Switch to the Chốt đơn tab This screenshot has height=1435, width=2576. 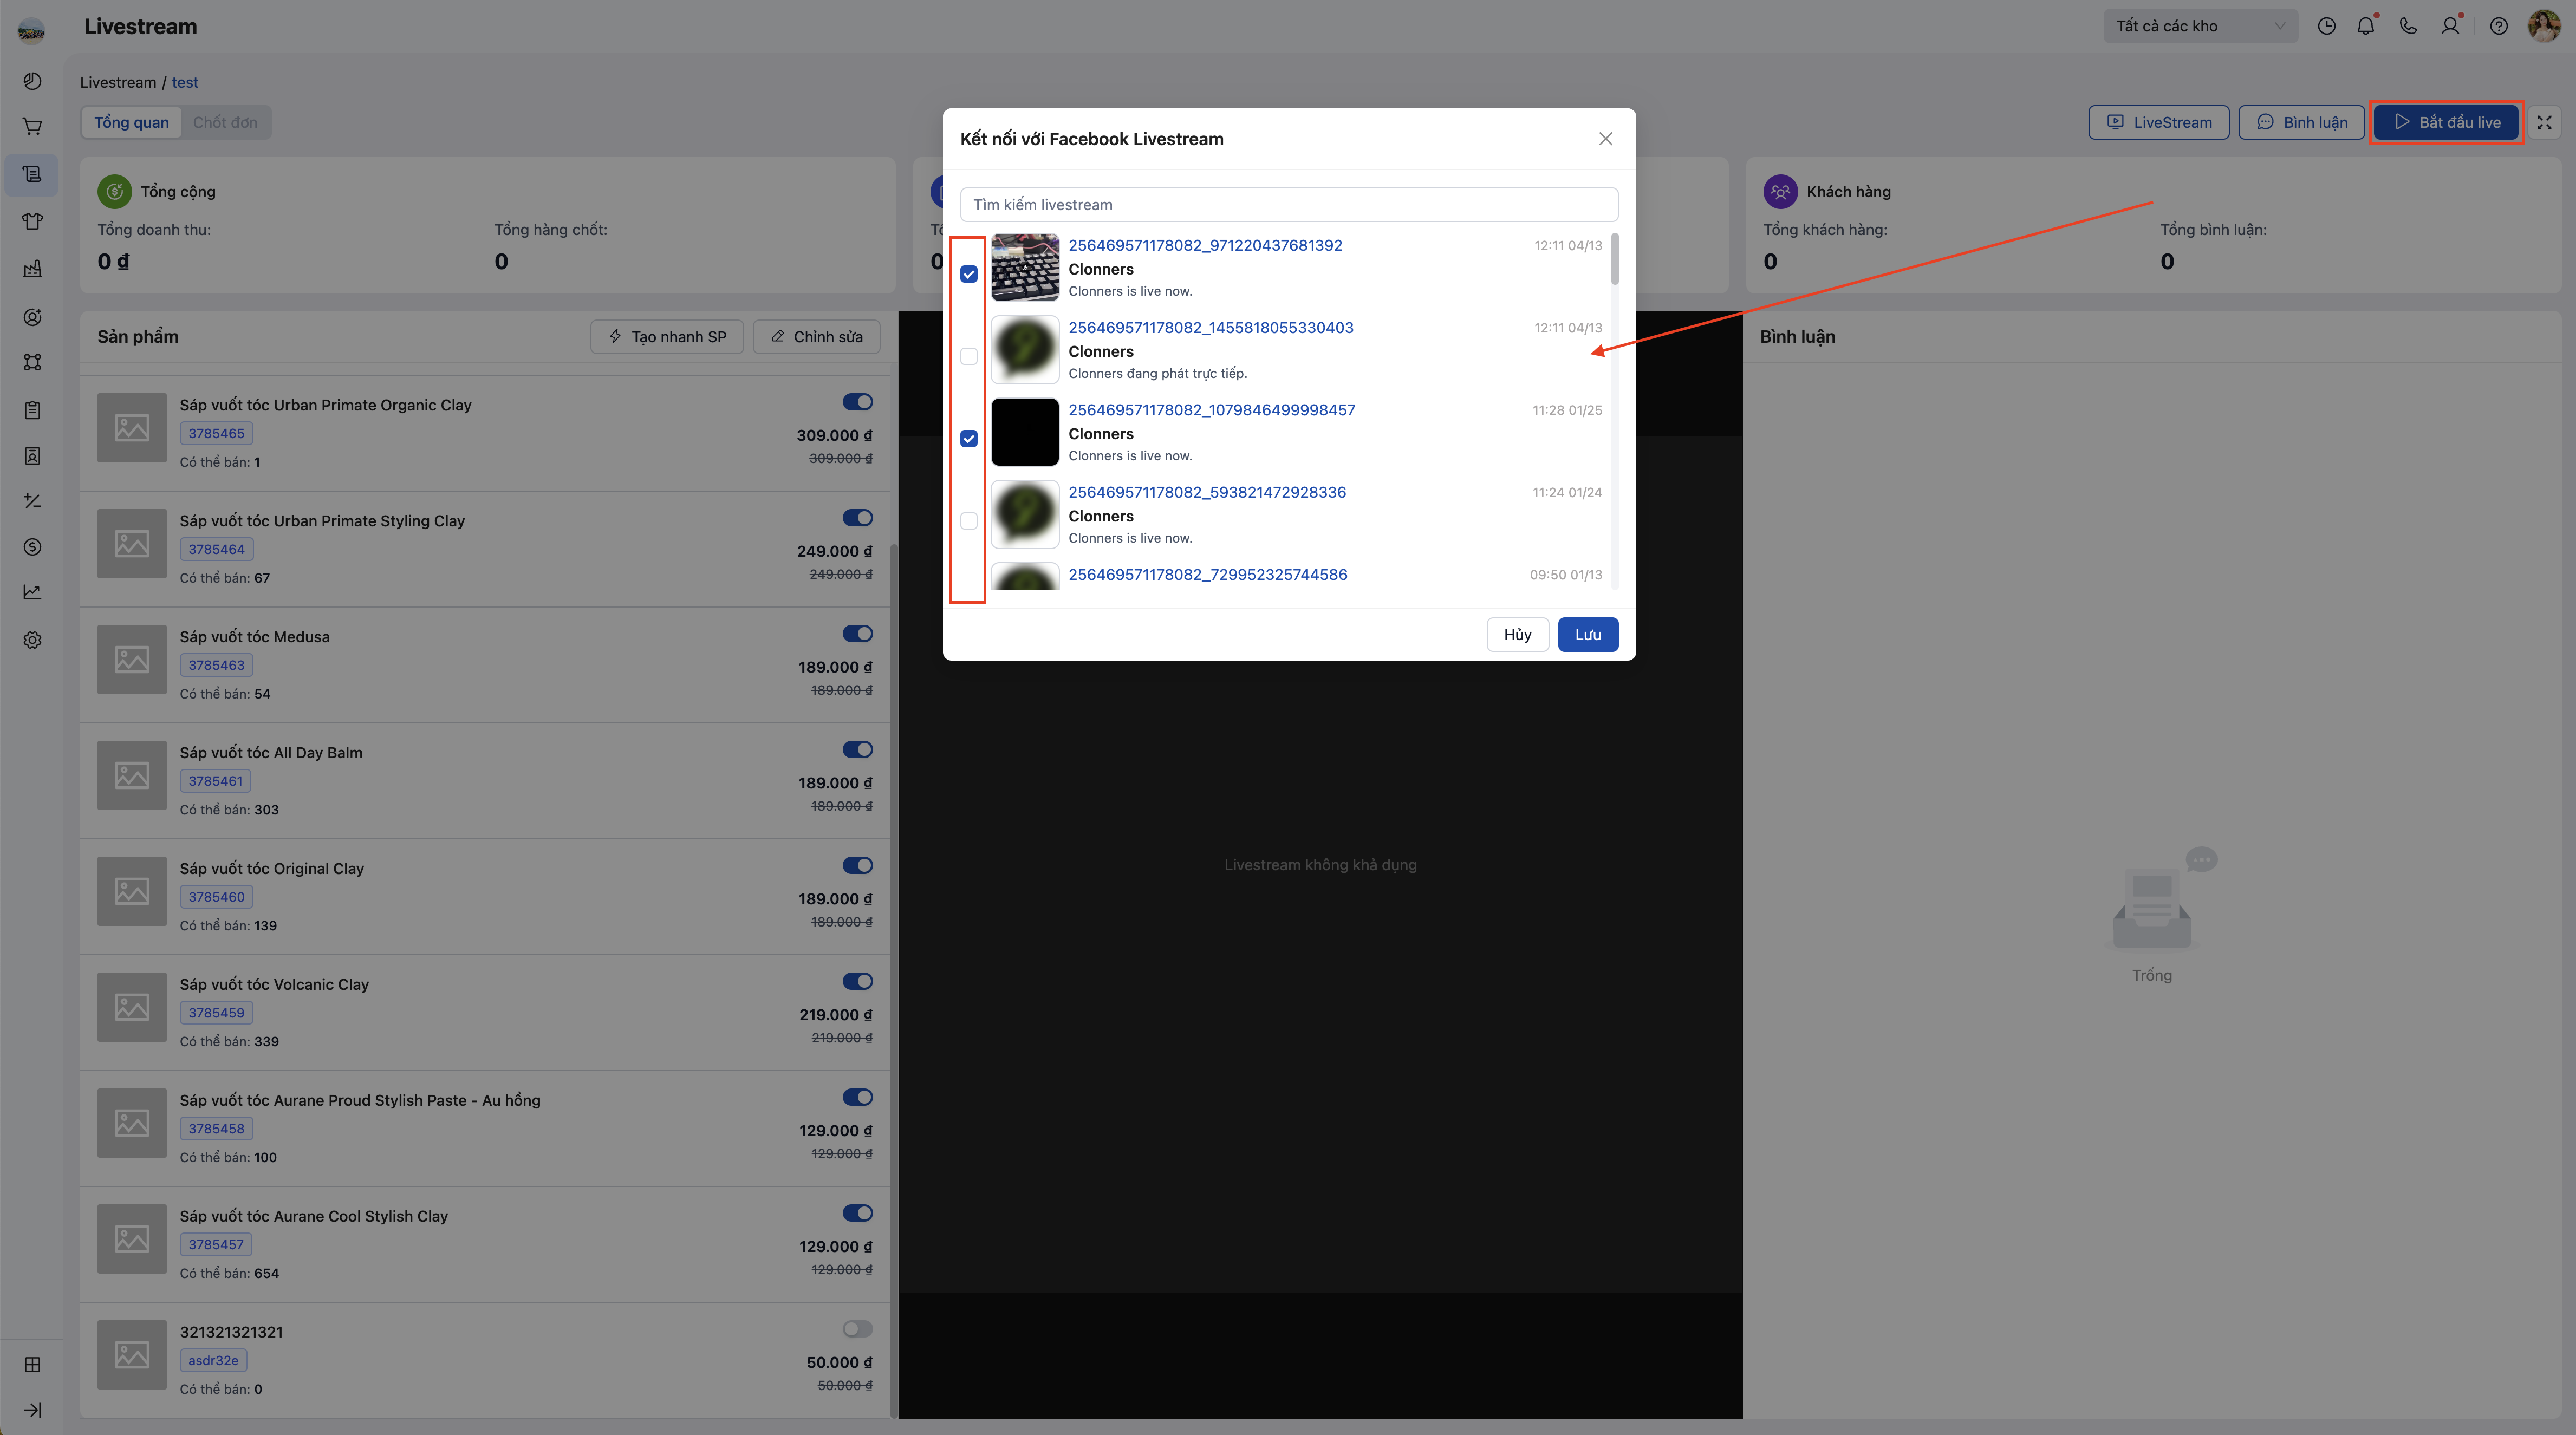pos(225,122)
